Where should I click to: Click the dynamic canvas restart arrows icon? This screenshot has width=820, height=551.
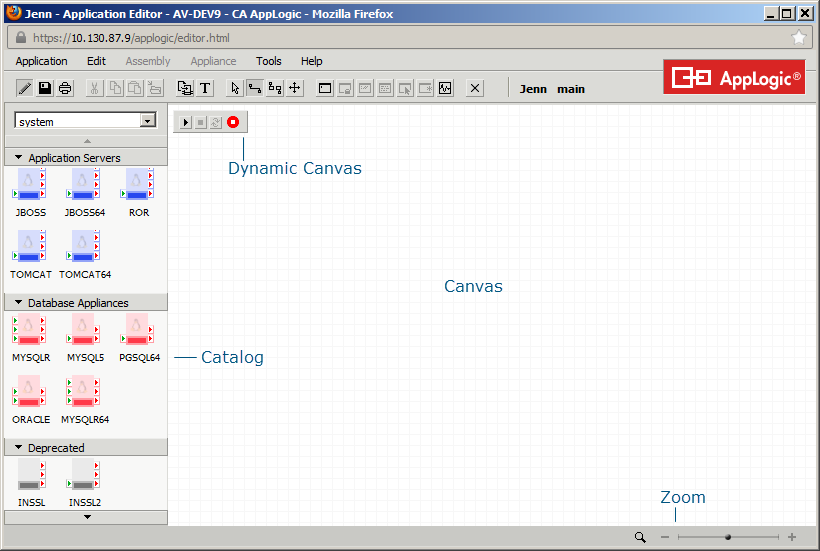coord(216,122)
